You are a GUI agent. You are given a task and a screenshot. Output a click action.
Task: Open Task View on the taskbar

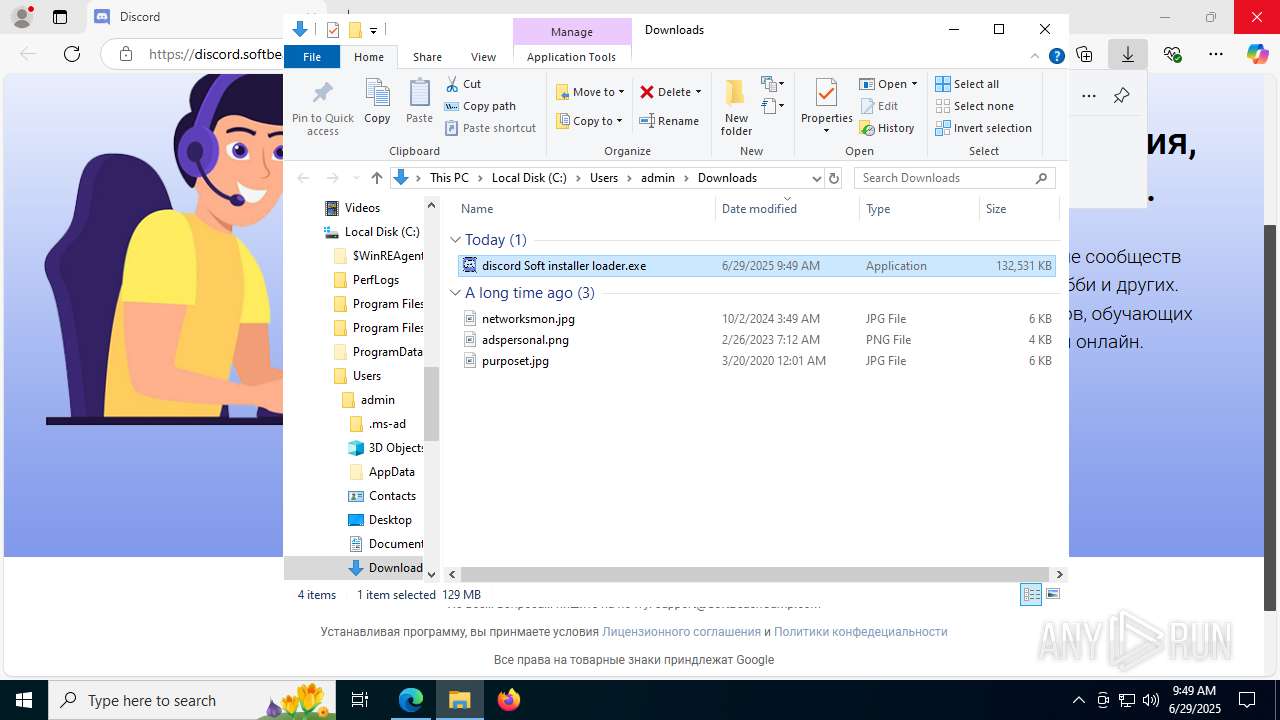pyautogui.click(x=361, y=700)
